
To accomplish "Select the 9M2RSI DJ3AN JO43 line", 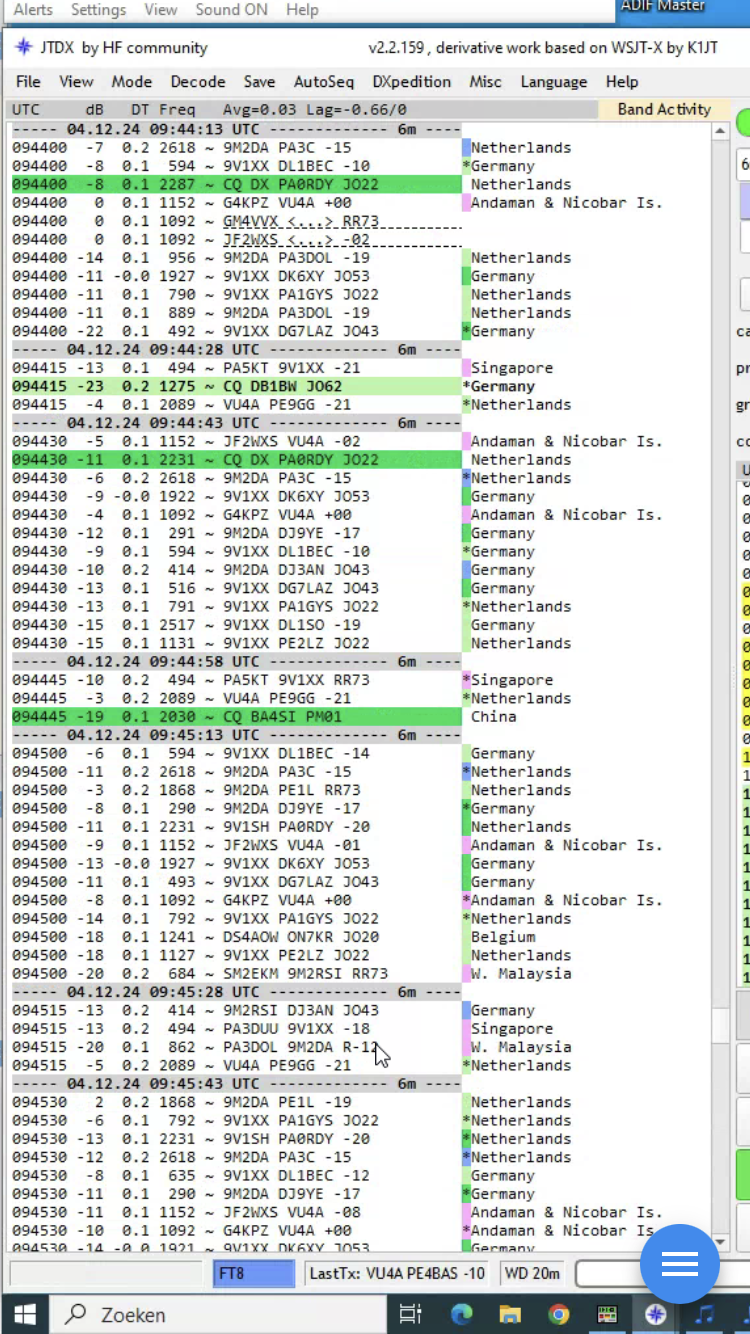I will tap(236, 1010).
